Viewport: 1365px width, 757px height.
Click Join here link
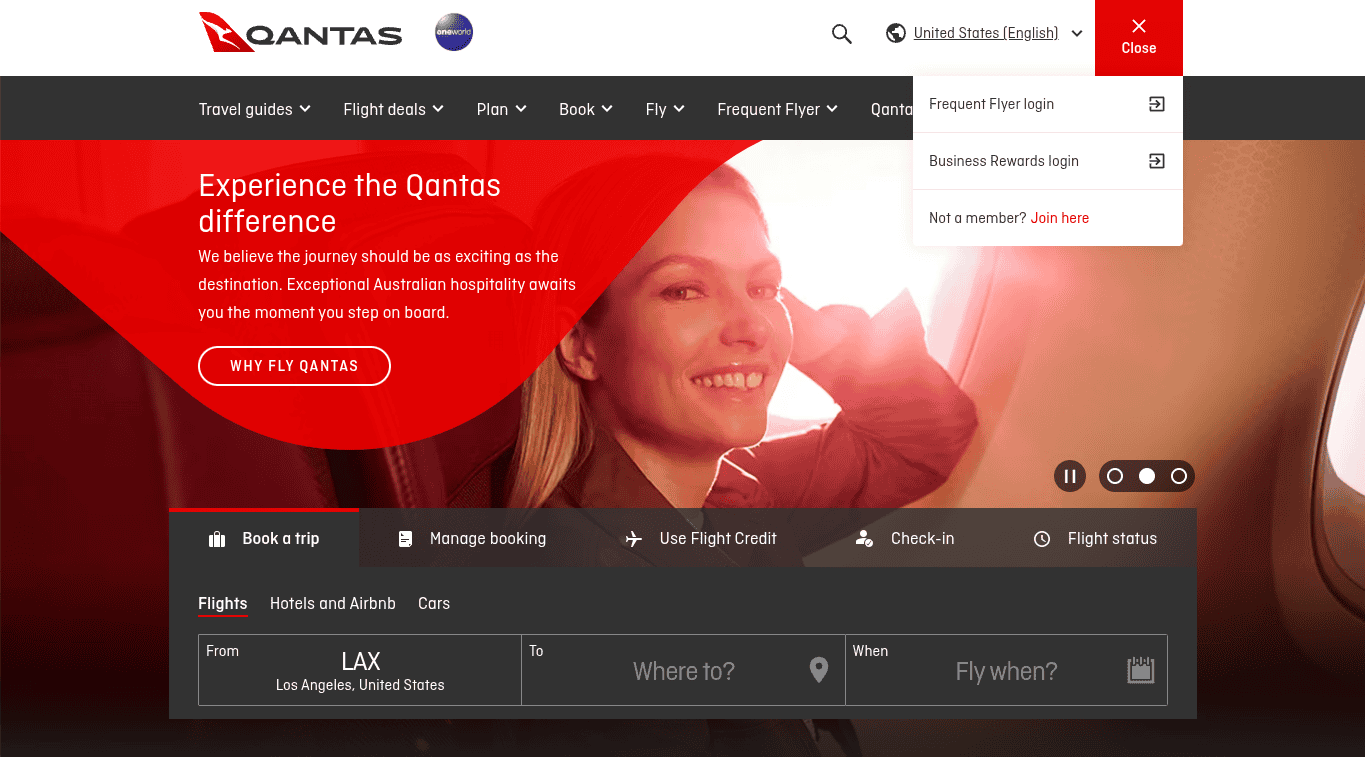pos(1060,218)
